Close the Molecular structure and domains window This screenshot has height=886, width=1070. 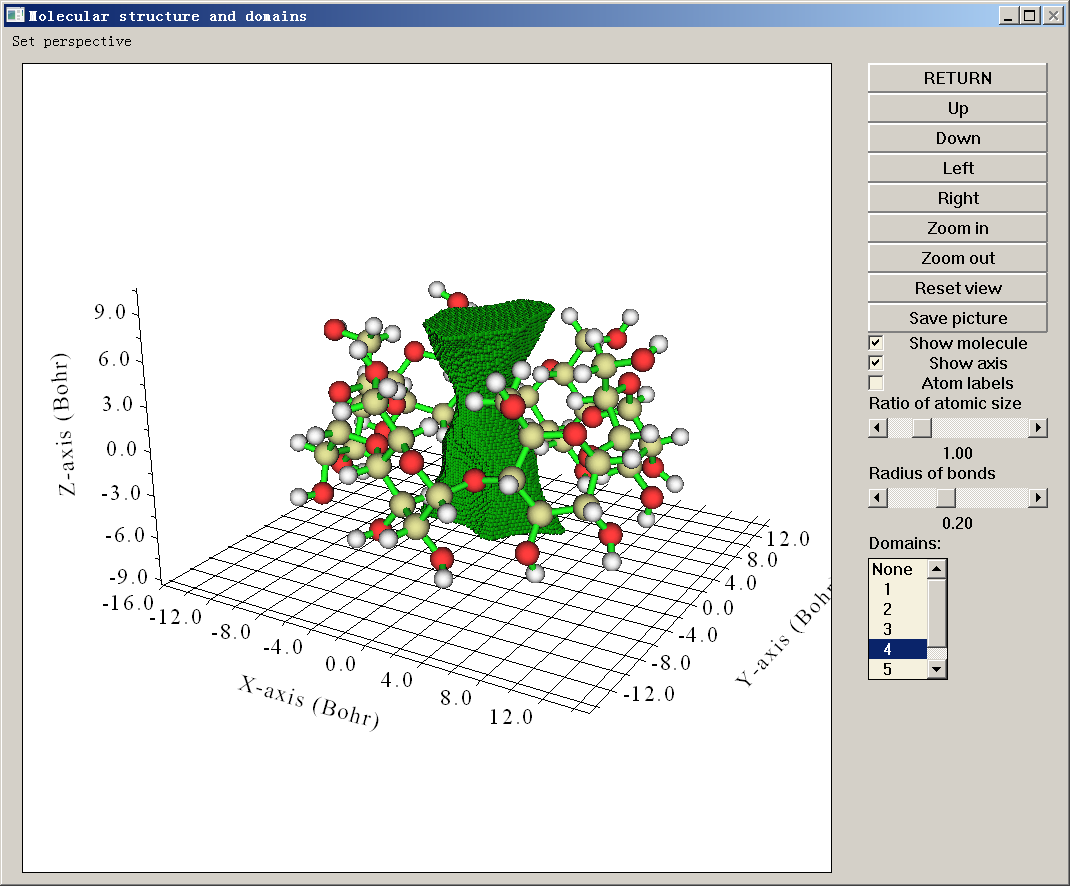click(1053, 15)
